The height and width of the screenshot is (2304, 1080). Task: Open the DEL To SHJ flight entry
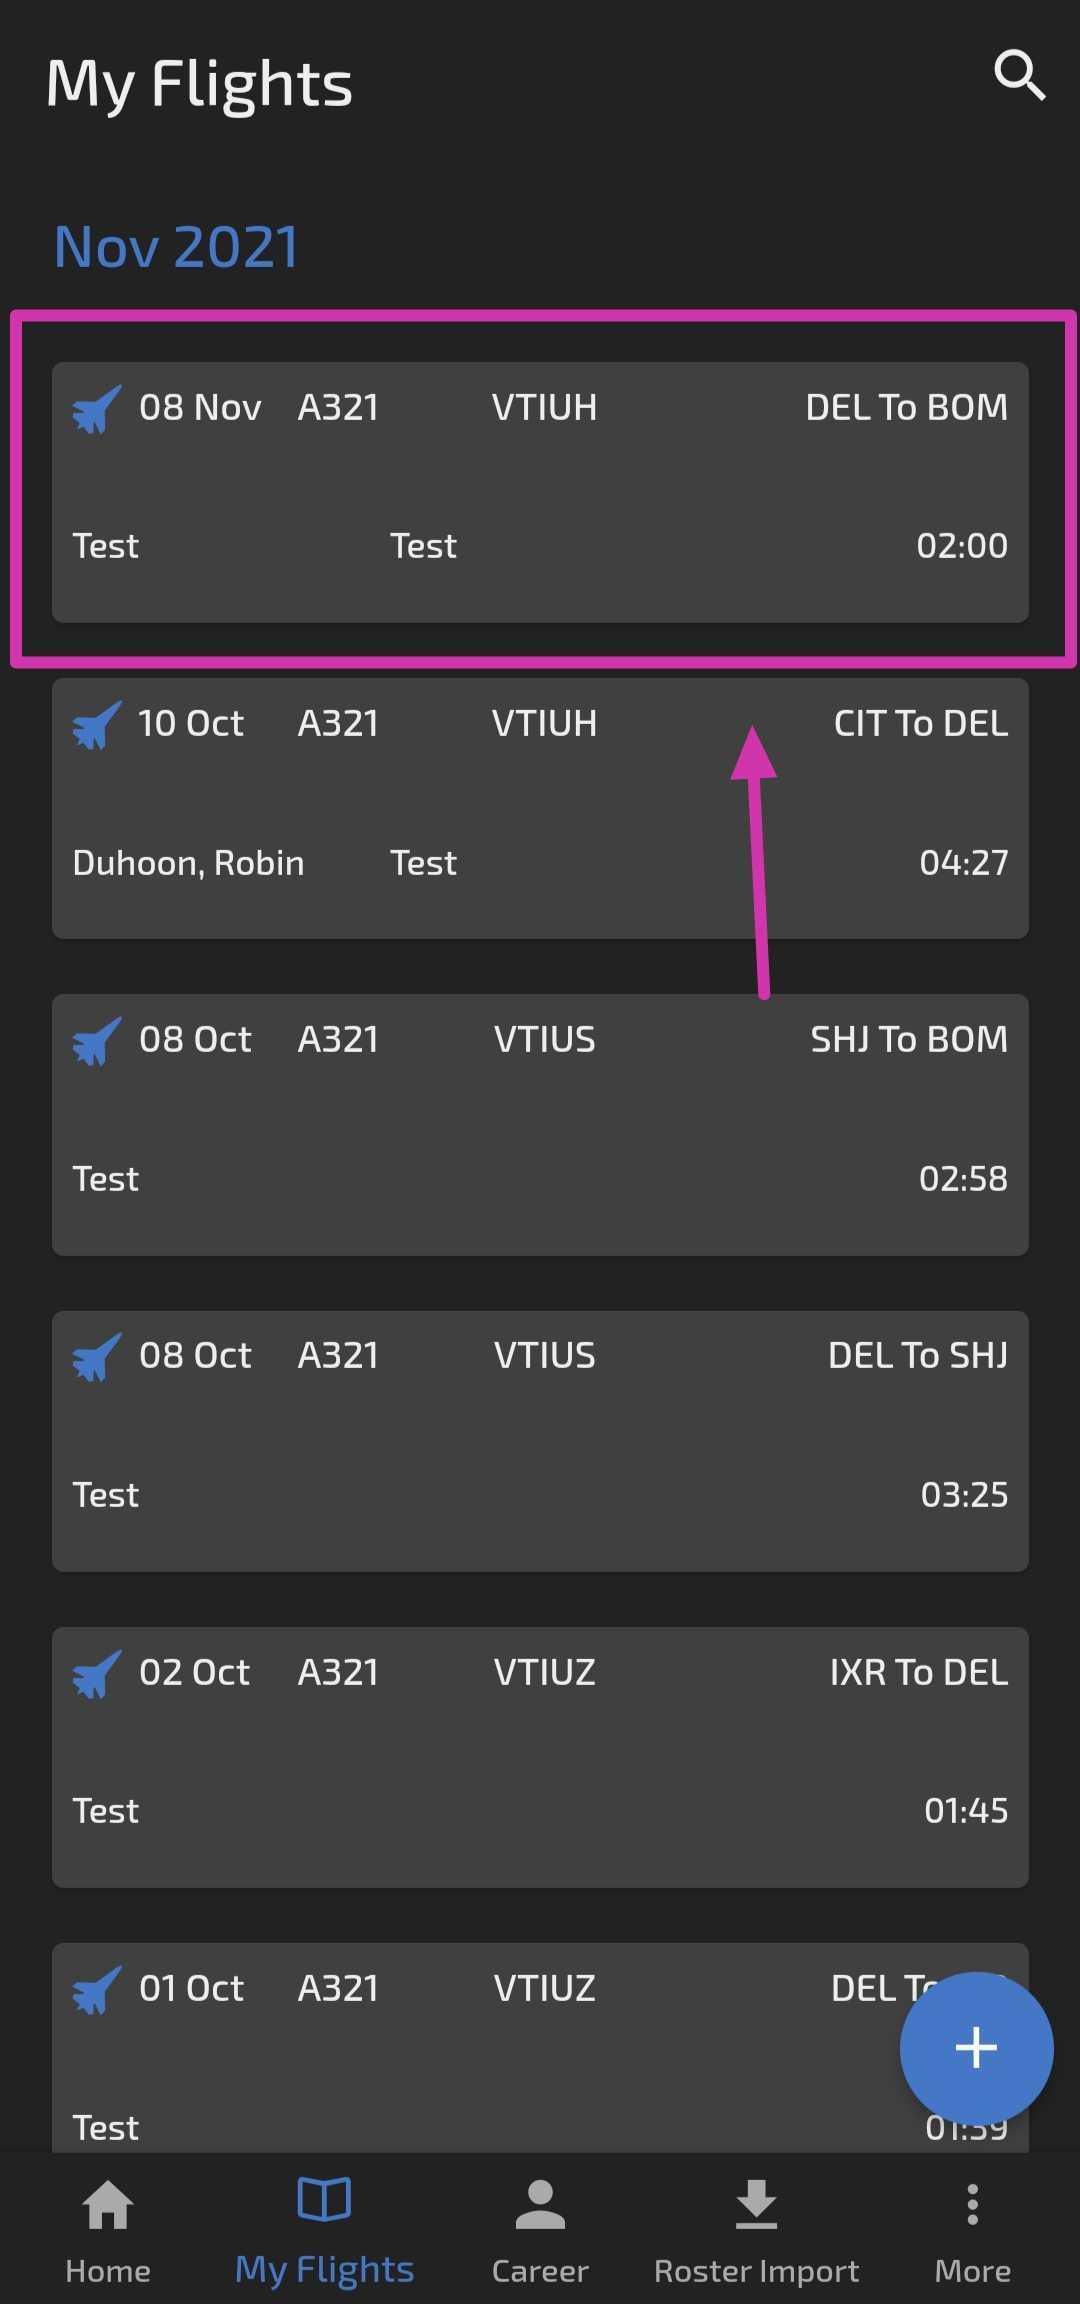click(x=540, y=1441)
